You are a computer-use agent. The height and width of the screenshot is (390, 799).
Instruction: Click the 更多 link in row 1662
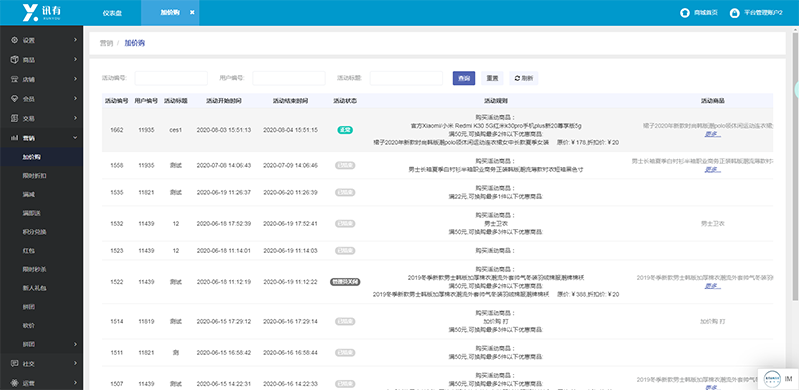pyautogui.click(x=712, y=134)
